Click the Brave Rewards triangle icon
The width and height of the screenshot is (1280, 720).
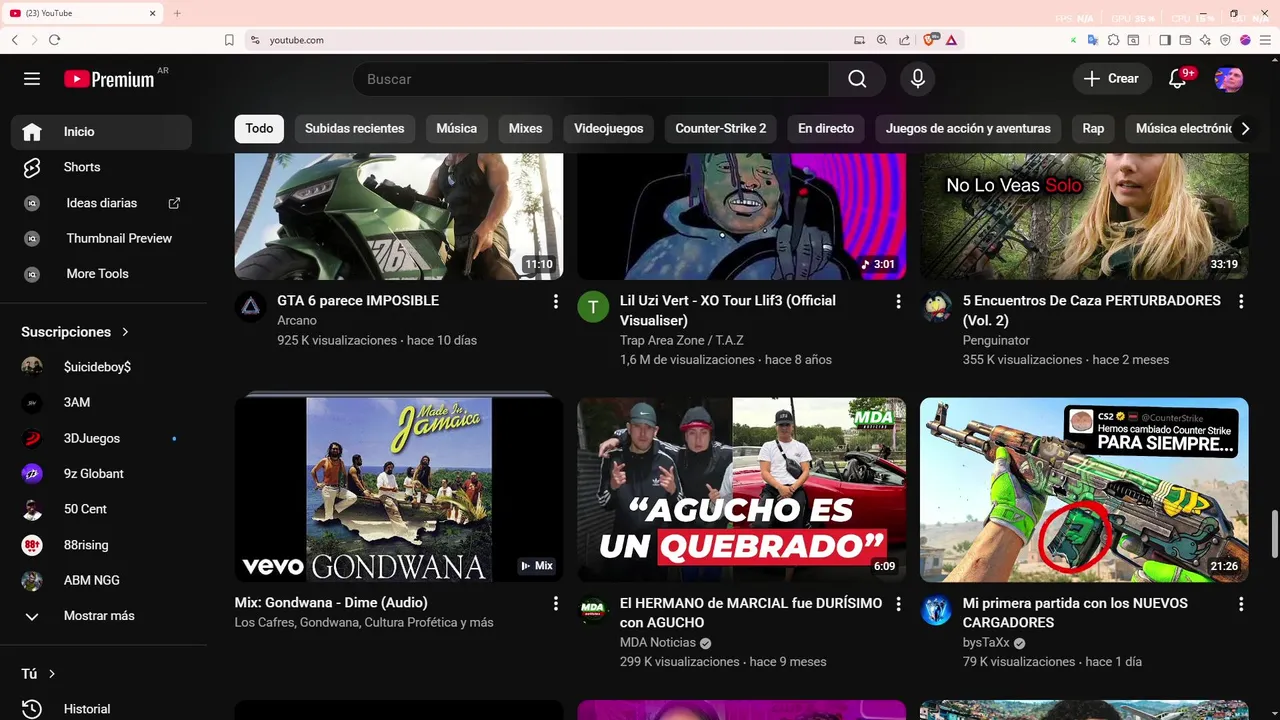951,40
